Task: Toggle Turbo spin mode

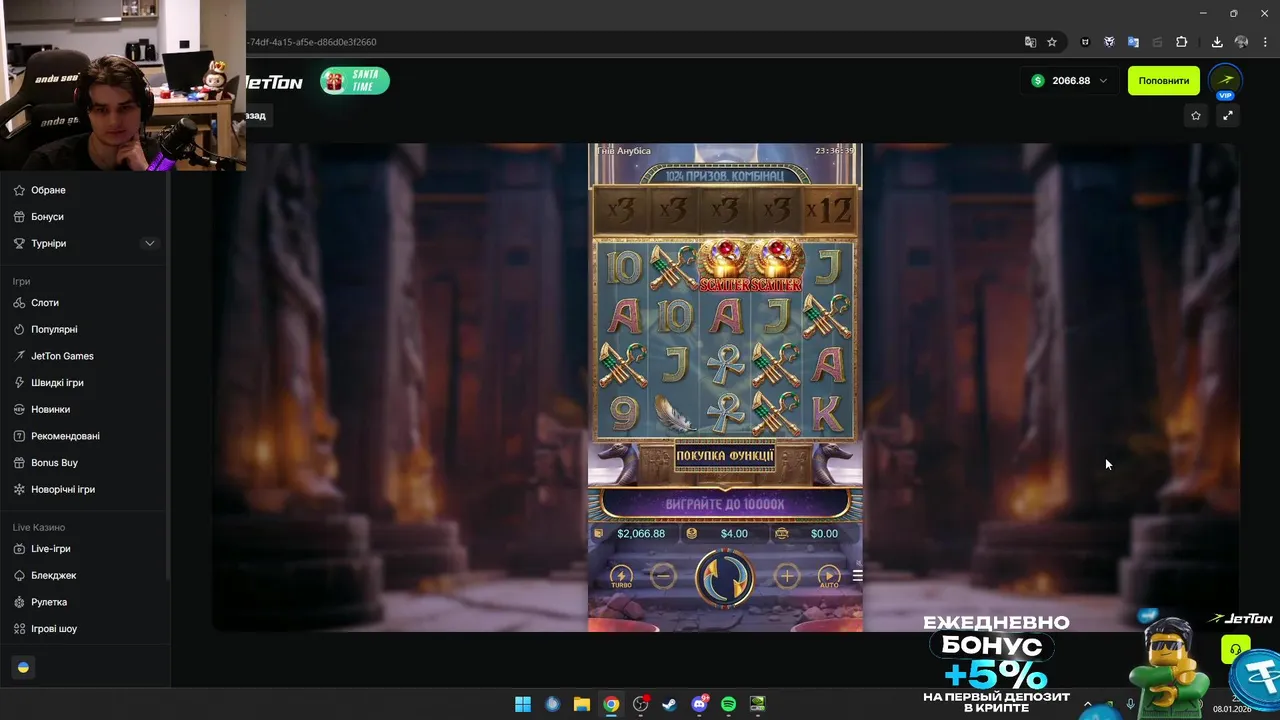Action: click(621, 577)
